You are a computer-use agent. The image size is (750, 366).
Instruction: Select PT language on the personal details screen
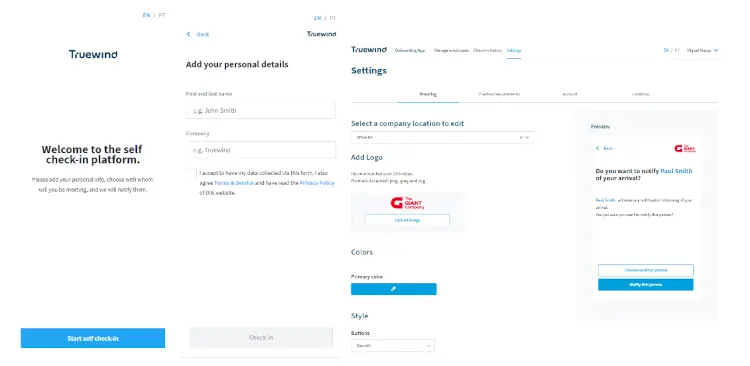point(332,18)
